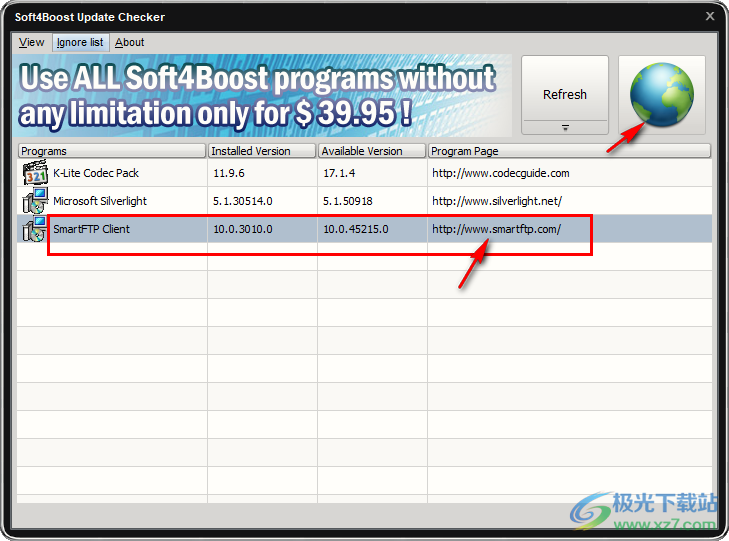The image size is (729, 541).
Task: Open the View menu
Action: [31, 42]
